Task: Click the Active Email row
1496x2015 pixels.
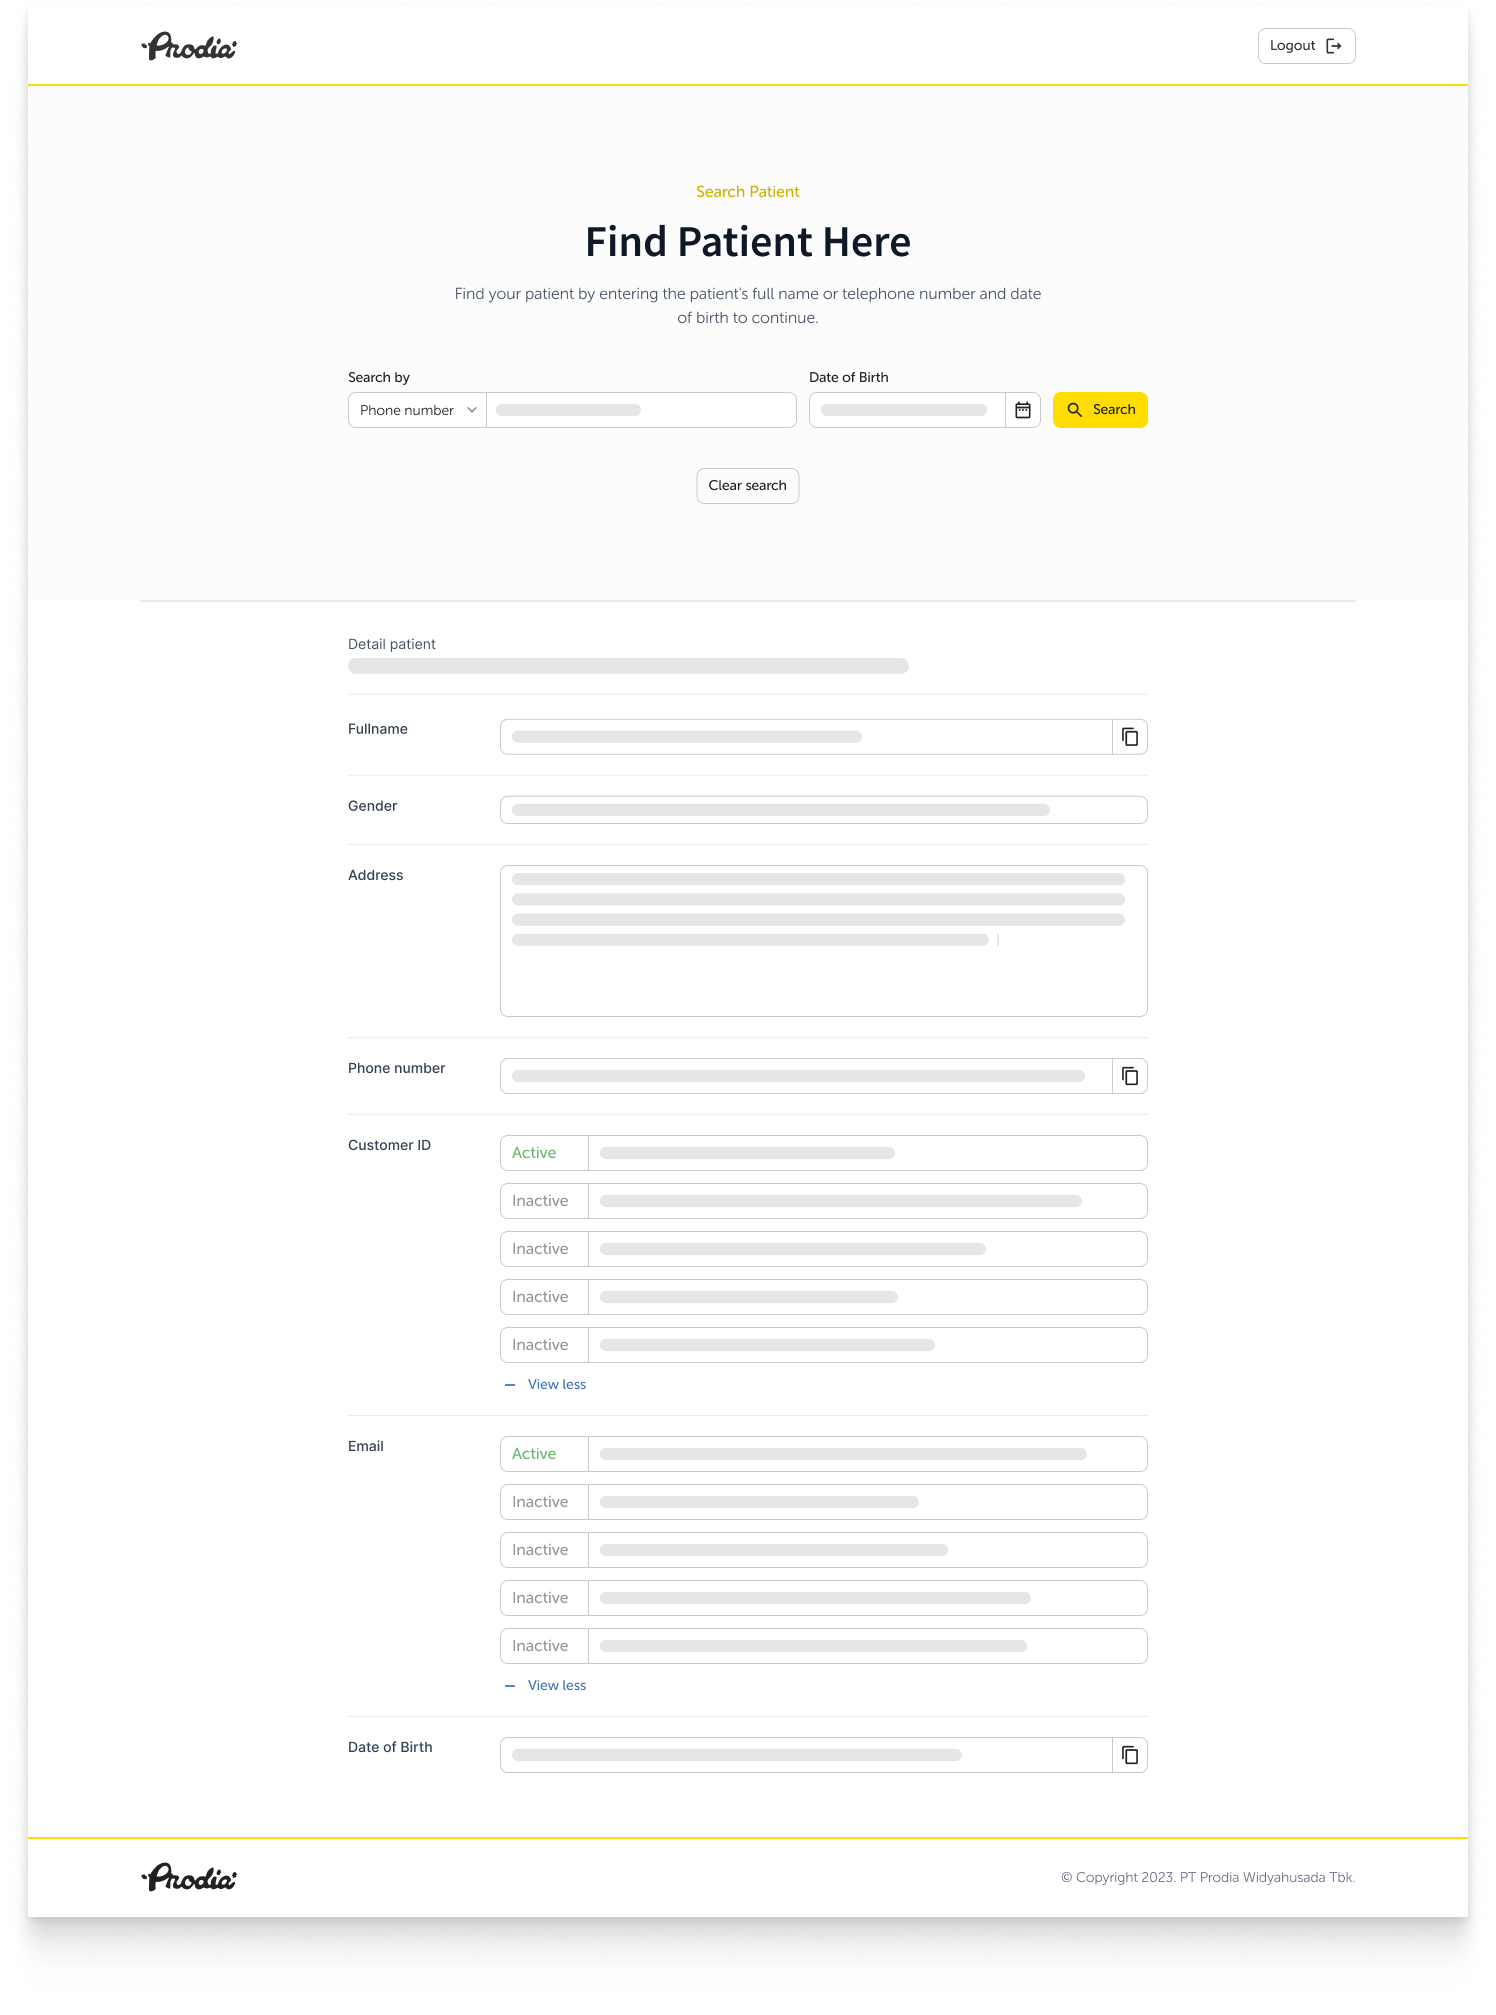Action: (824, 1454)
